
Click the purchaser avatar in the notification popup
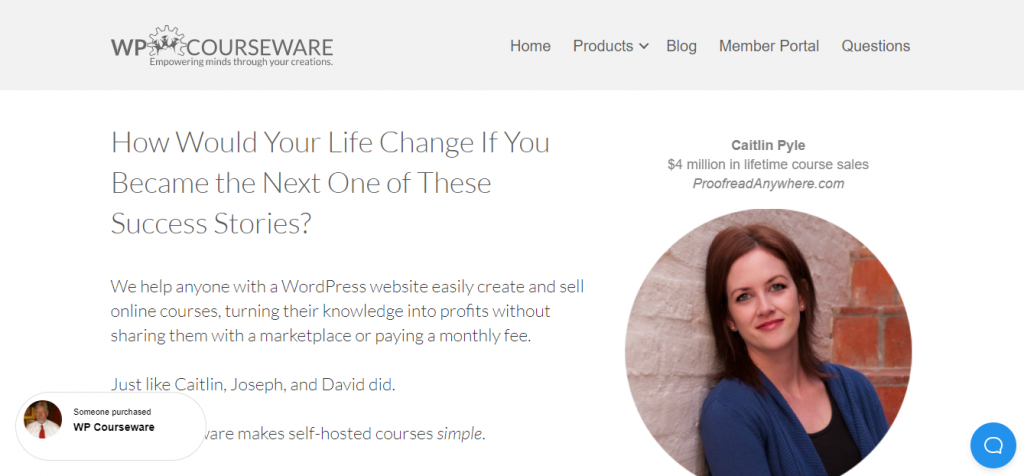(x=42, y=419)
